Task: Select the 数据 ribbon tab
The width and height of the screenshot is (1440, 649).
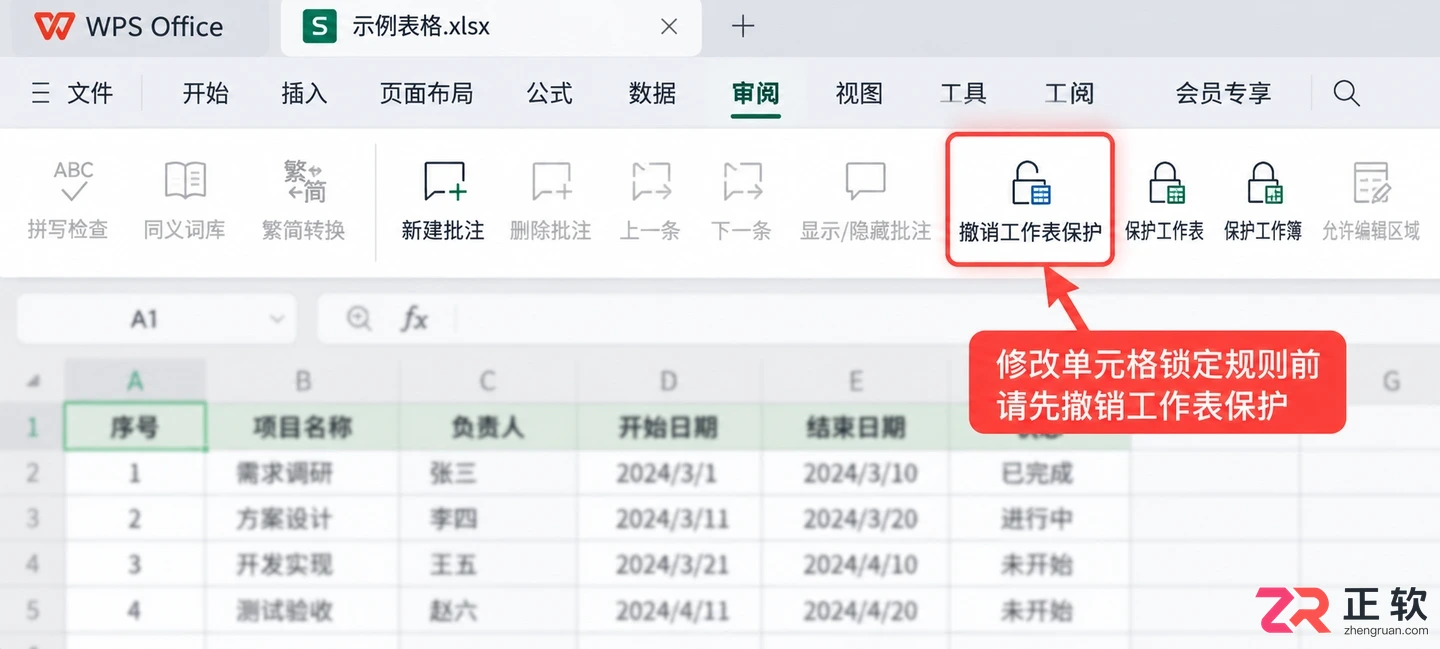Action: pyautogui.click(x=652, y=94)
